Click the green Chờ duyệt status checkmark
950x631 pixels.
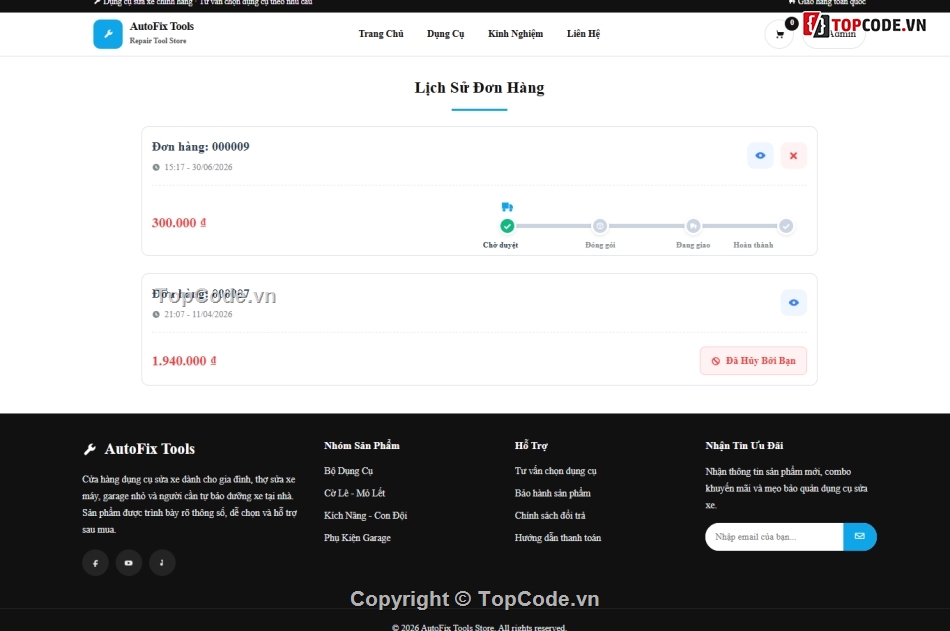pos(507,226)
